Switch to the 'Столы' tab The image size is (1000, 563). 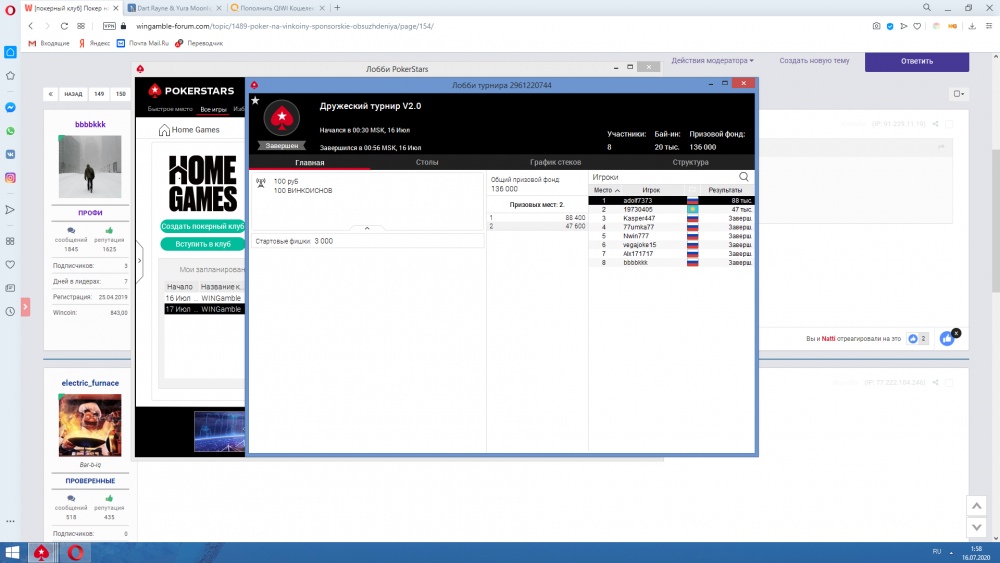coord(427,162)
